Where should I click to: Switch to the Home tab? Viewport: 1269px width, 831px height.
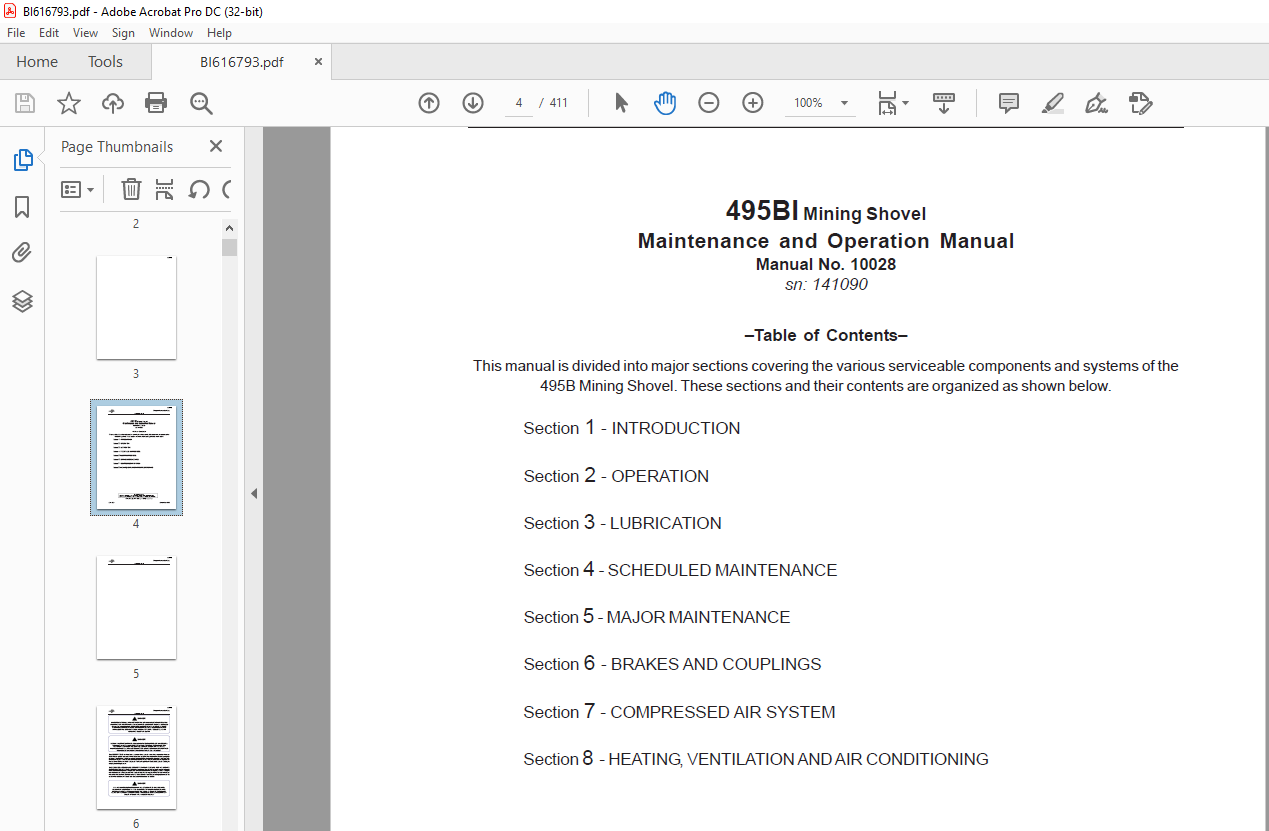pyautogui.click(x=37, y=62)
